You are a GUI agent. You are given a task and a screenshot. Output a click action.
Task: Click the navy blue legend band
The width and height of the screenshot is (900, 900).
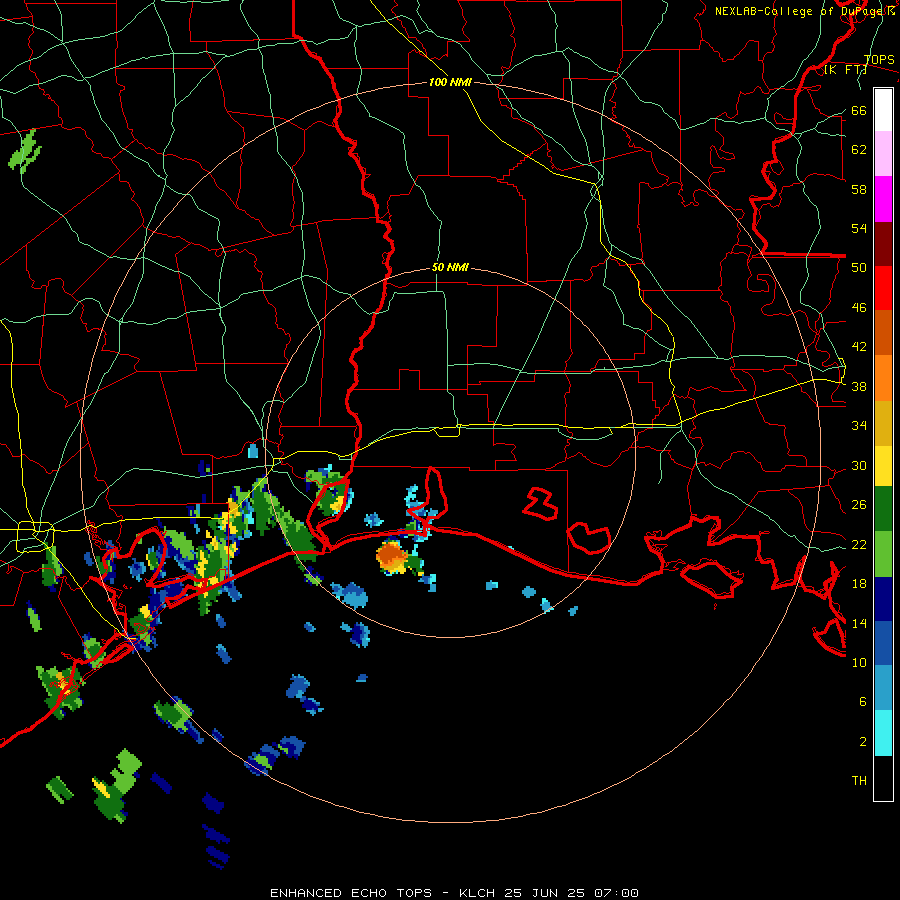click(x=883, y=599)
